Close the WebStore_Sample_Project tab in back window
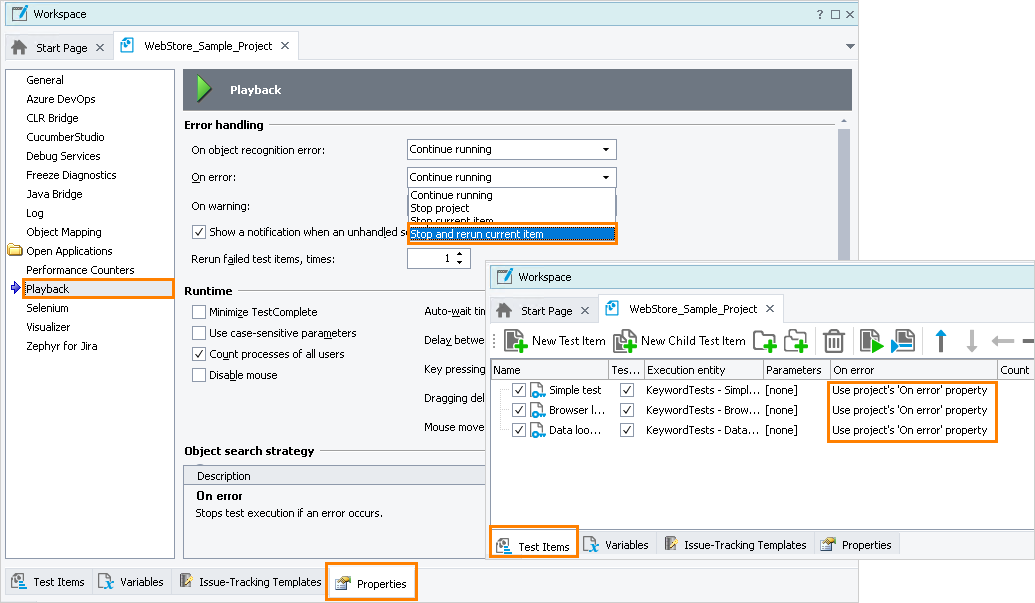Viewport: 1035px width, 603px height. [285, 46]
